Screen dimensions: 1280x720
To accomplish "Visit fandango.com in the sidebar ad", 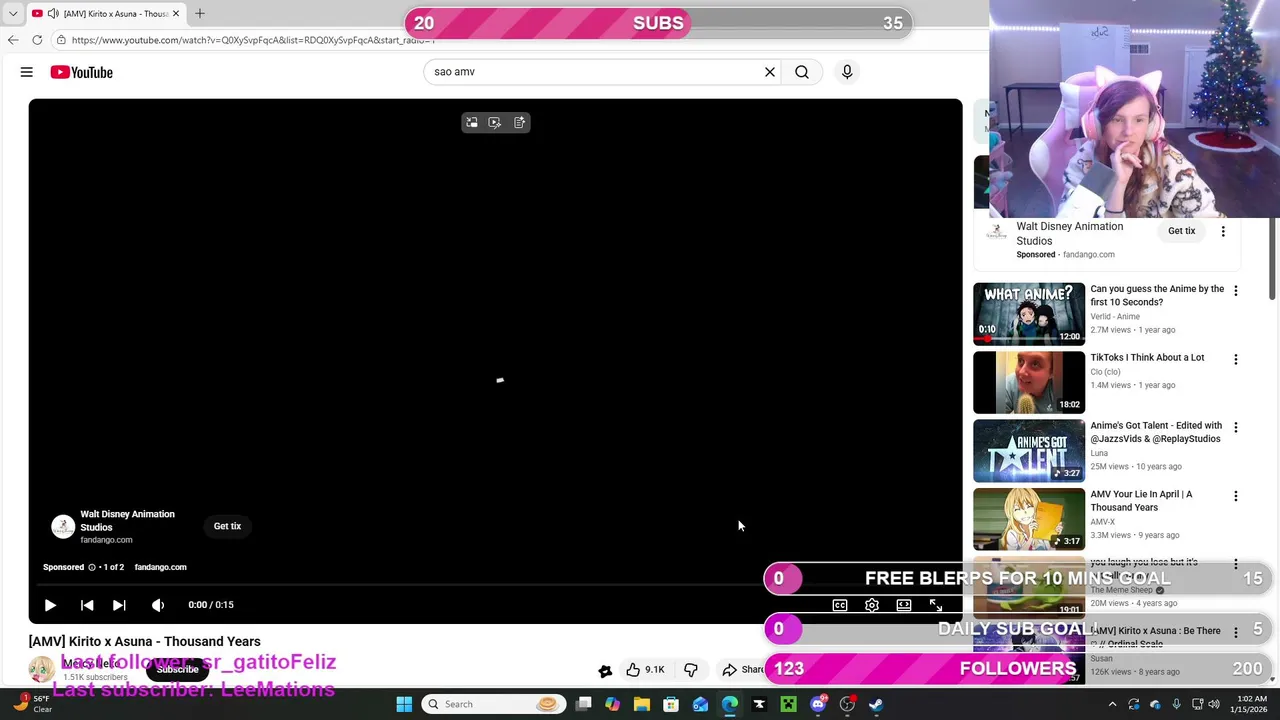I will [1088, 255].
